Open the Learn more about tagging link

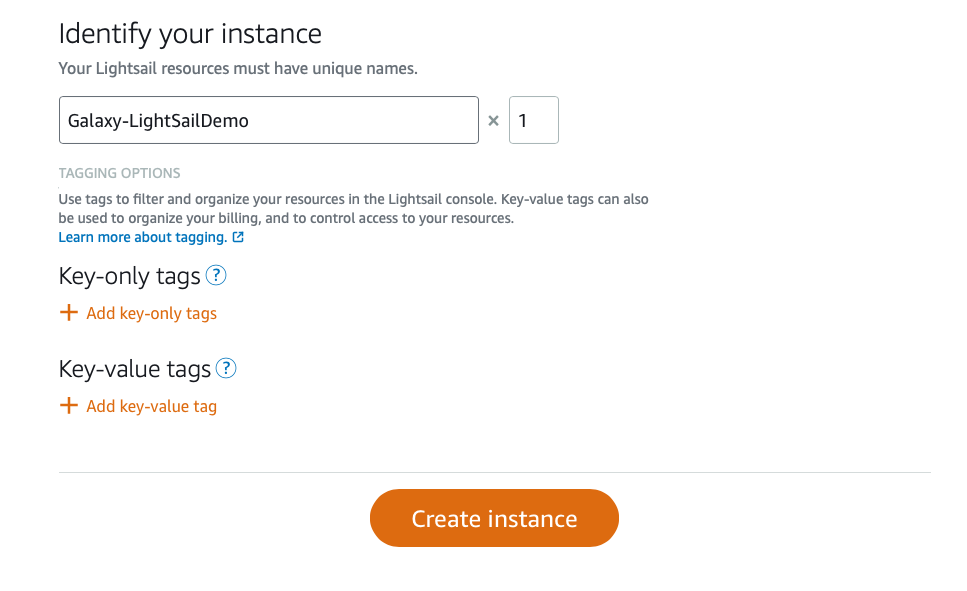143,237
